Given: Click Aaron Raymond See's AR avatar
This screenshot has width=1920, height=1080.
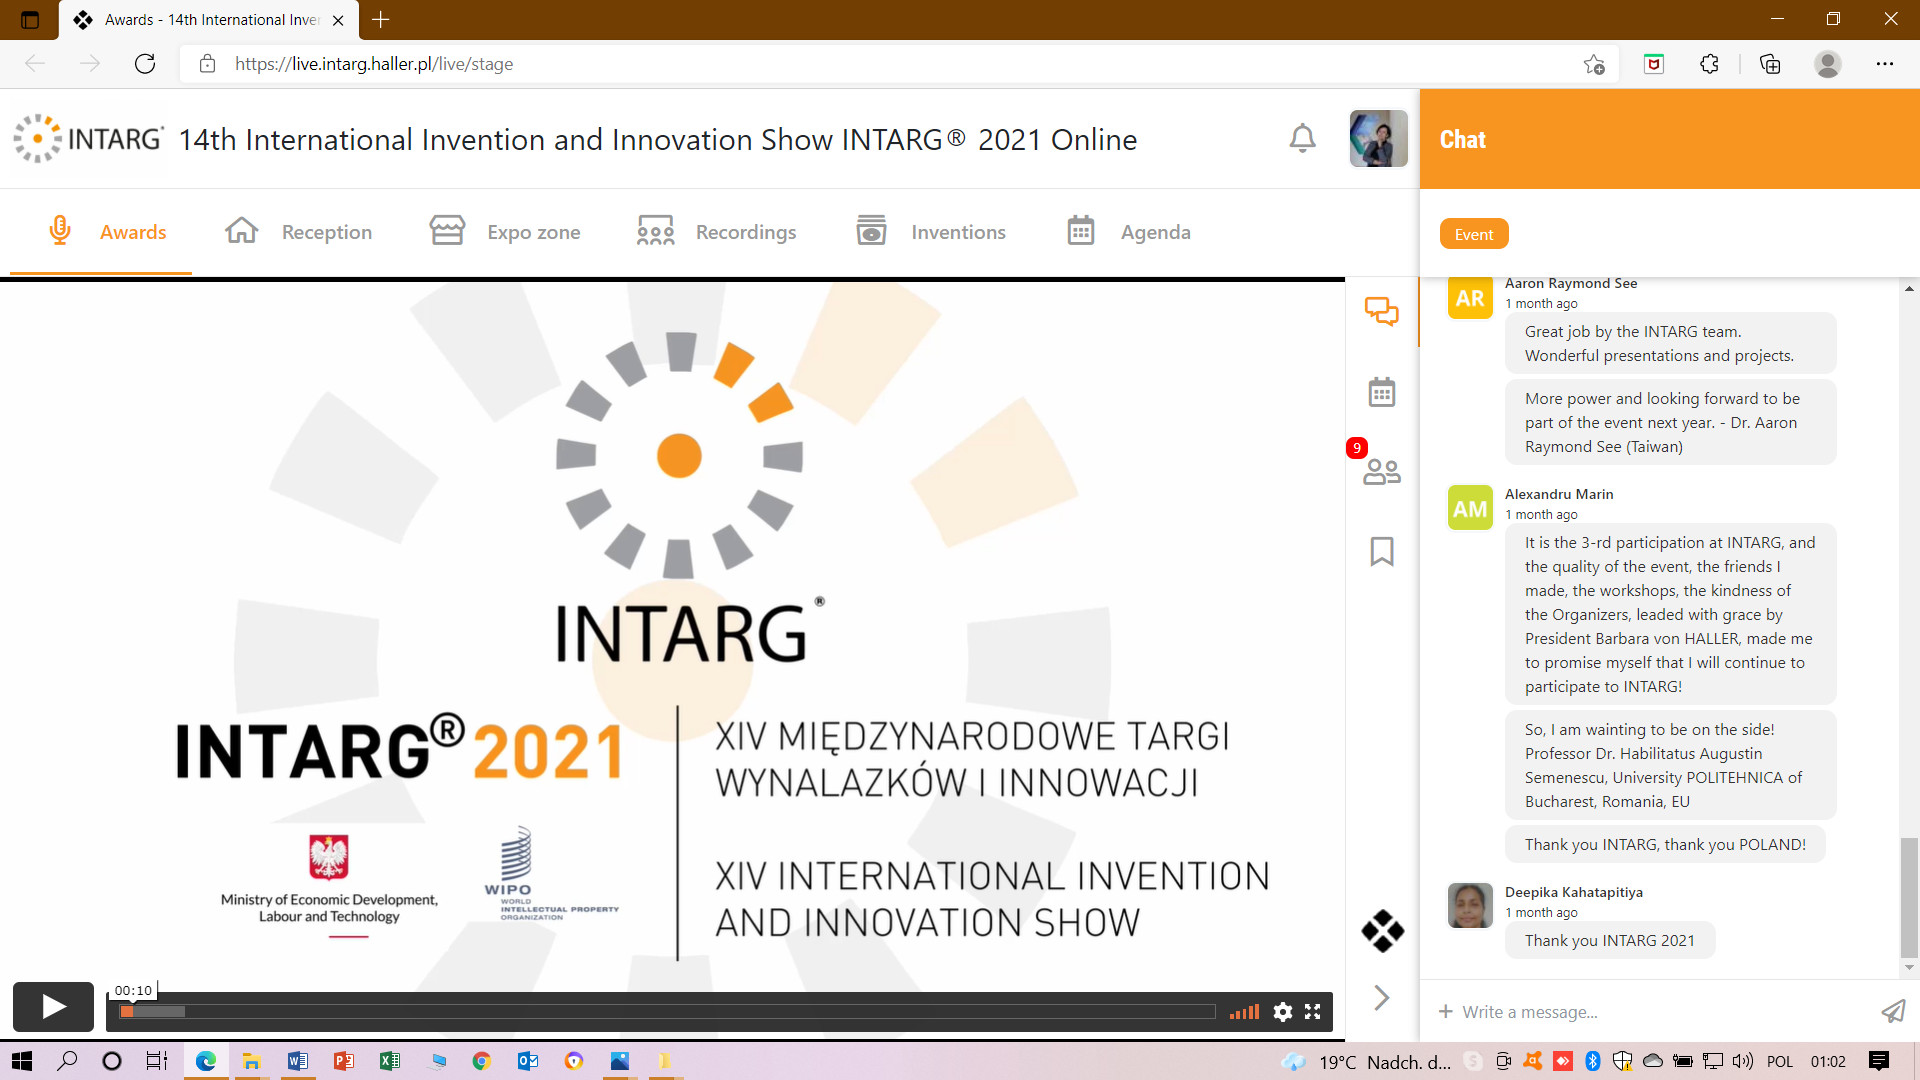Looking at the screenshot, I should pos(1470,298).
